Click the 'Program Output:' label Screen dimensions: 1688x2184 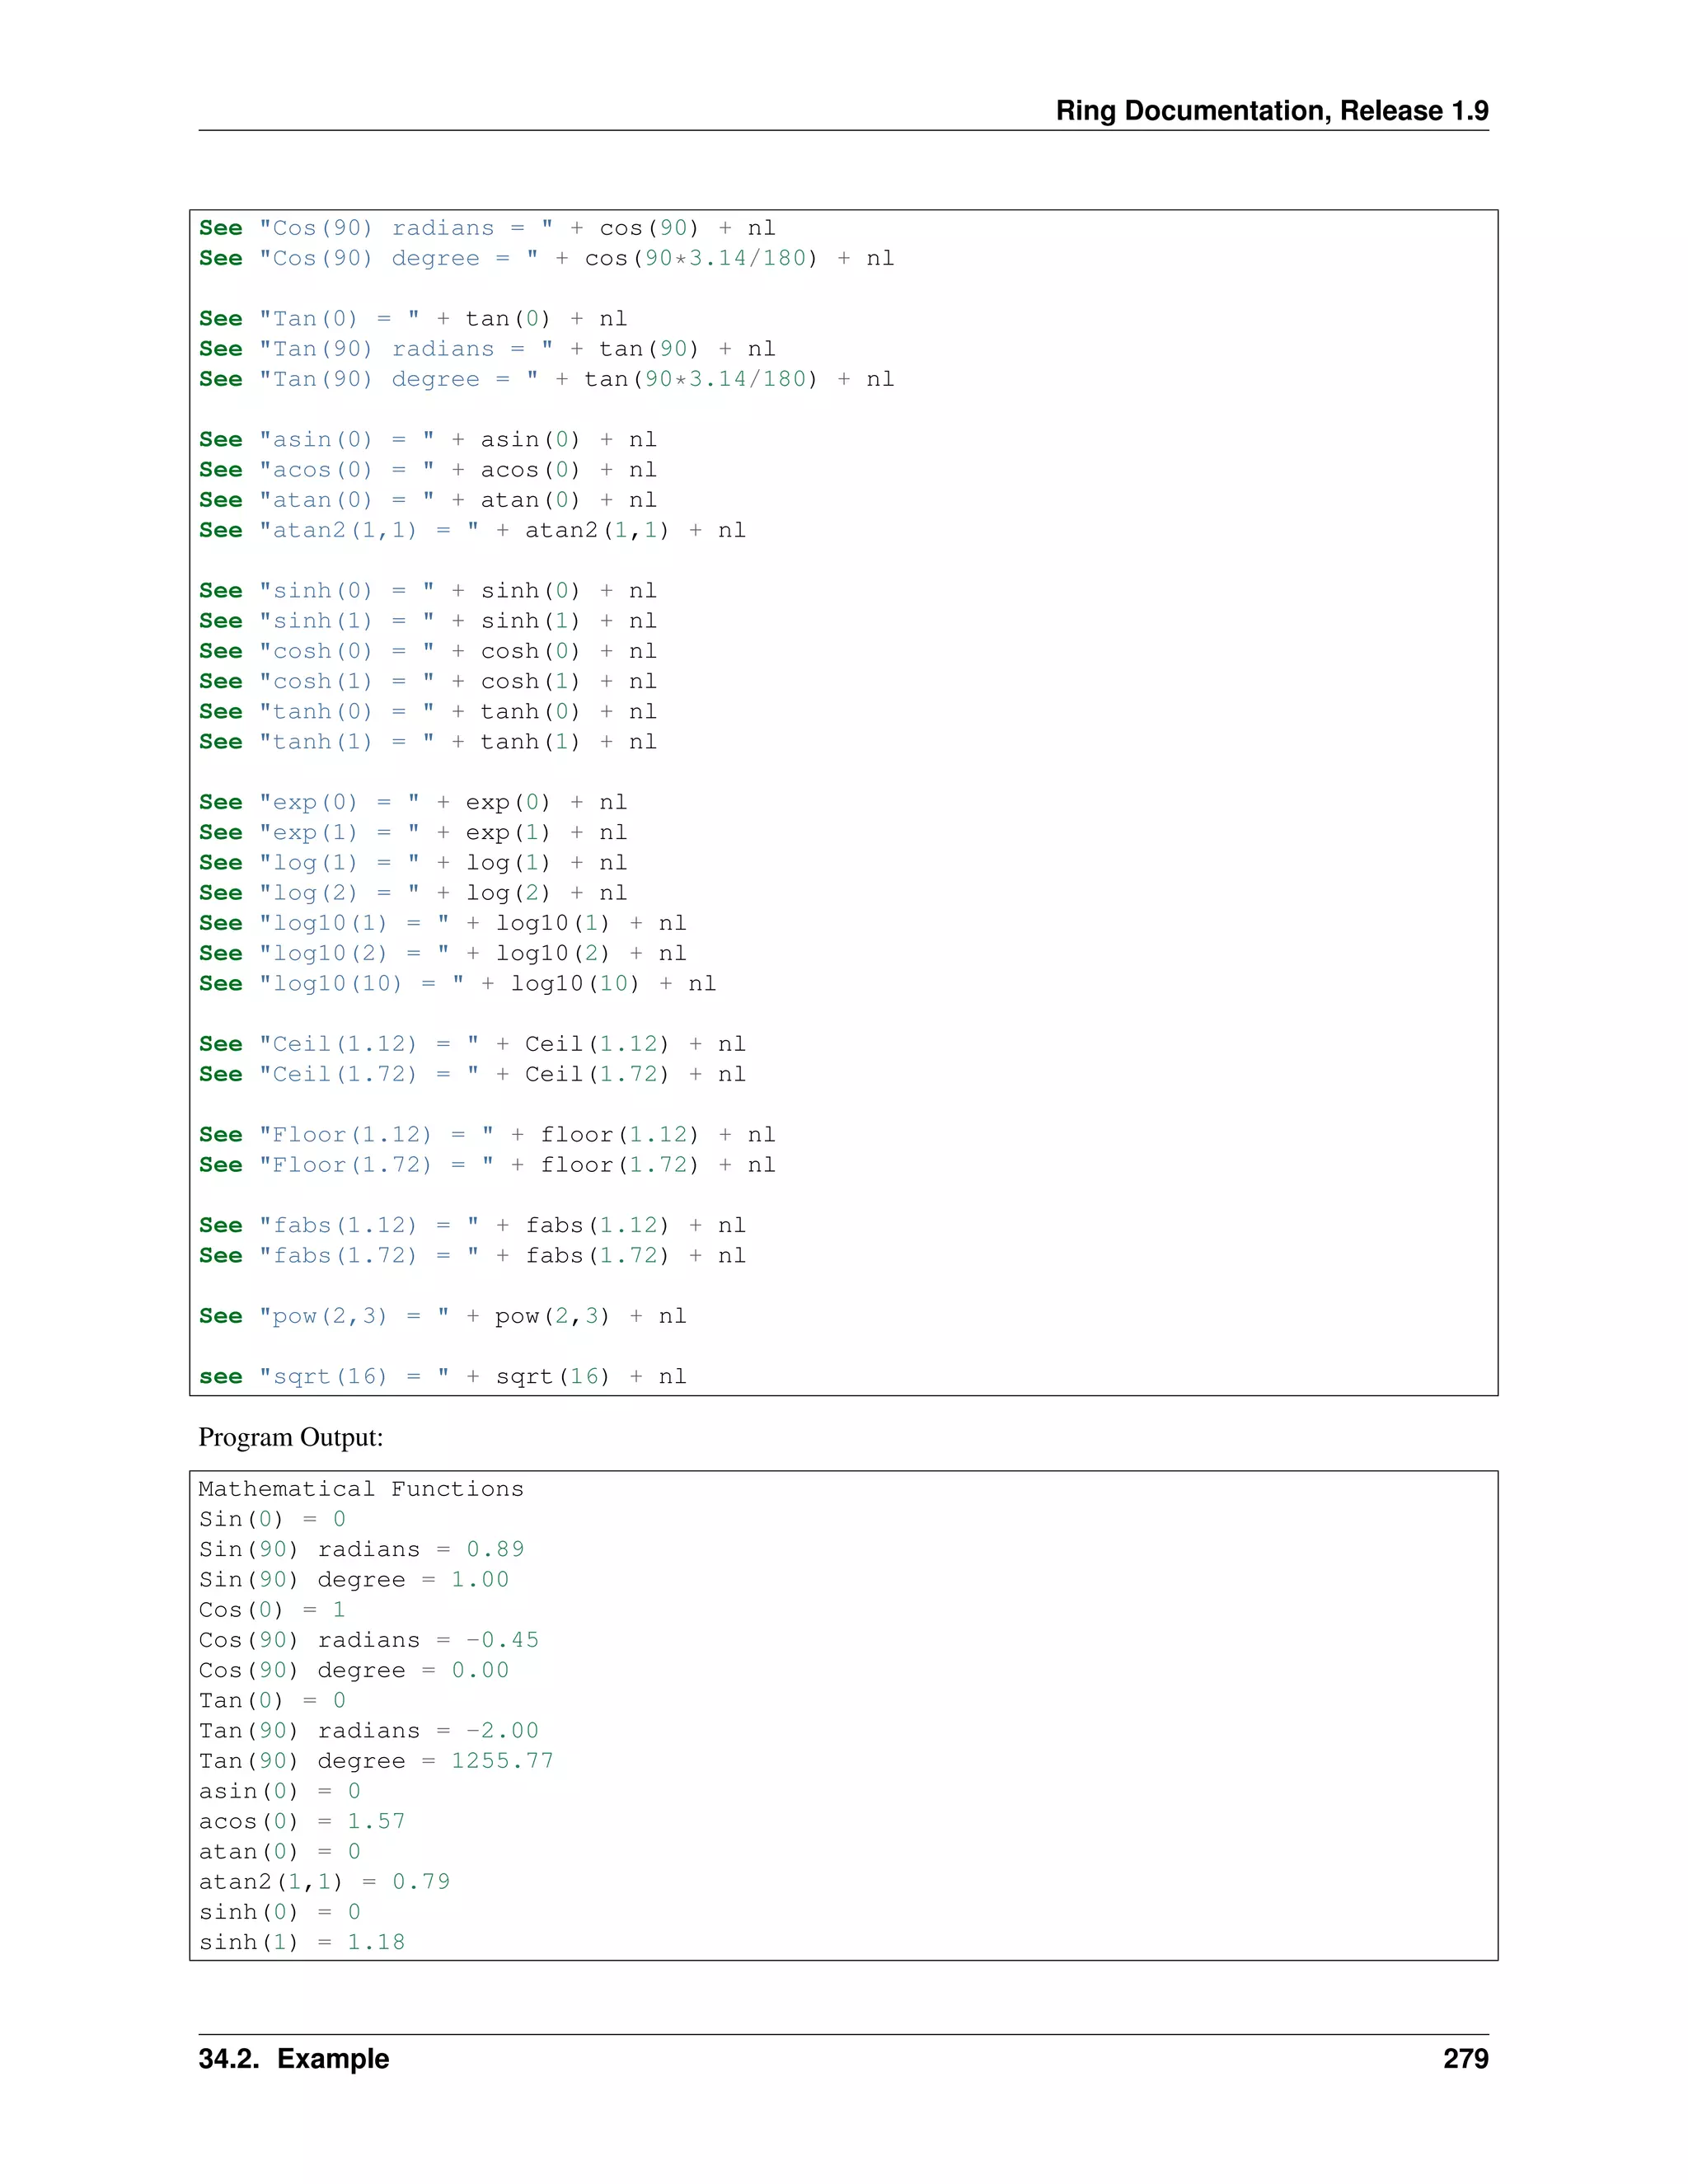coord(290,1437)
